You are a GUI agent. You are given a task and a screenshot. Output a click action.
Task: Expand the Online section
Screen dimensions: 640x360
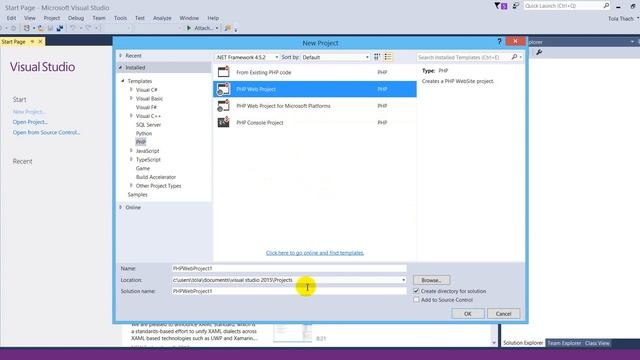(120, 207)
